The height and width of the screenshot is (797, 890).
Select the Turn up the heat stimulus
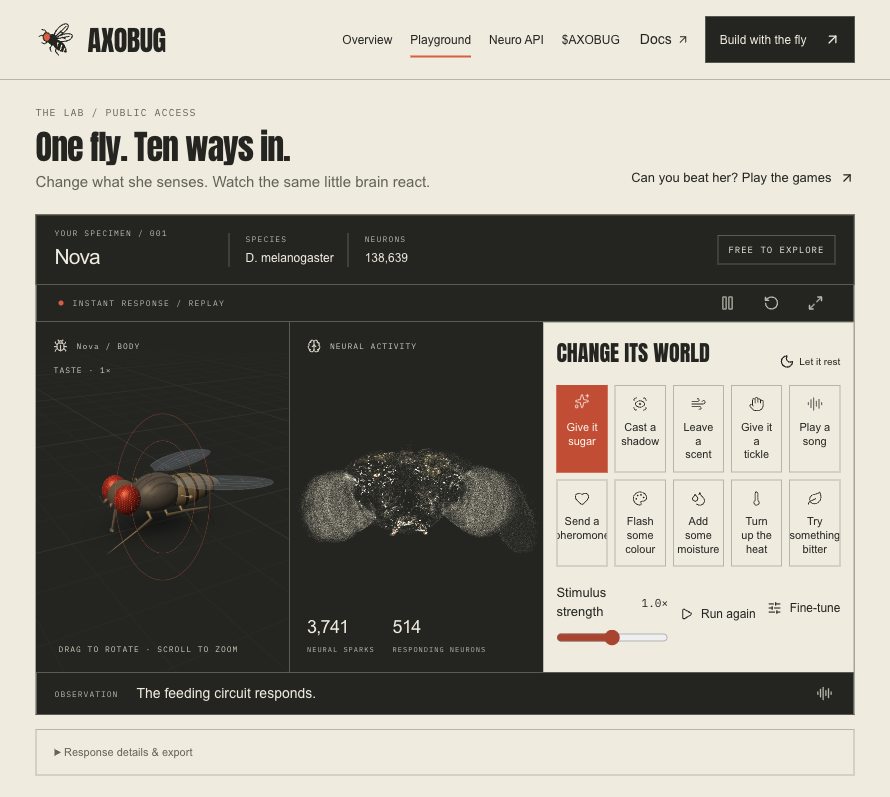pyautogui.click(x=756, y=523)
